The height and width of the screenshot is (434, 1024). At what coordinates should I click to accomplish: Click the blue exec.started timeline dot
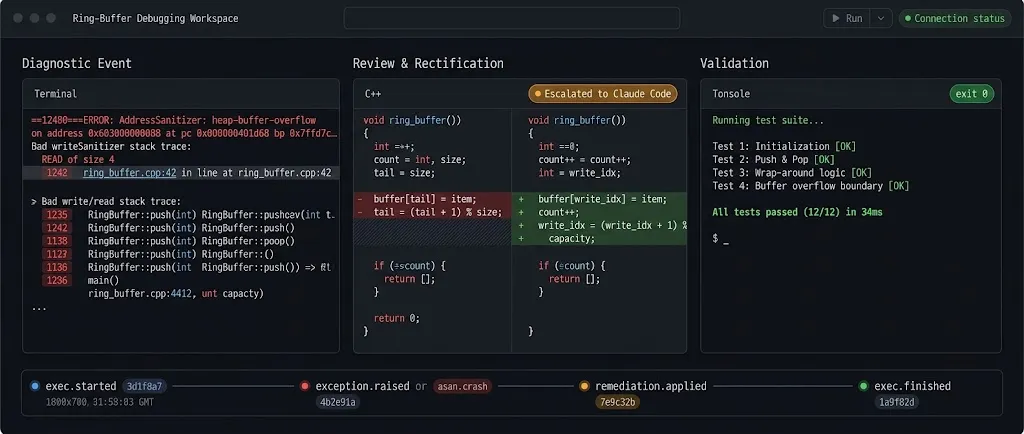tap(35, 386)
